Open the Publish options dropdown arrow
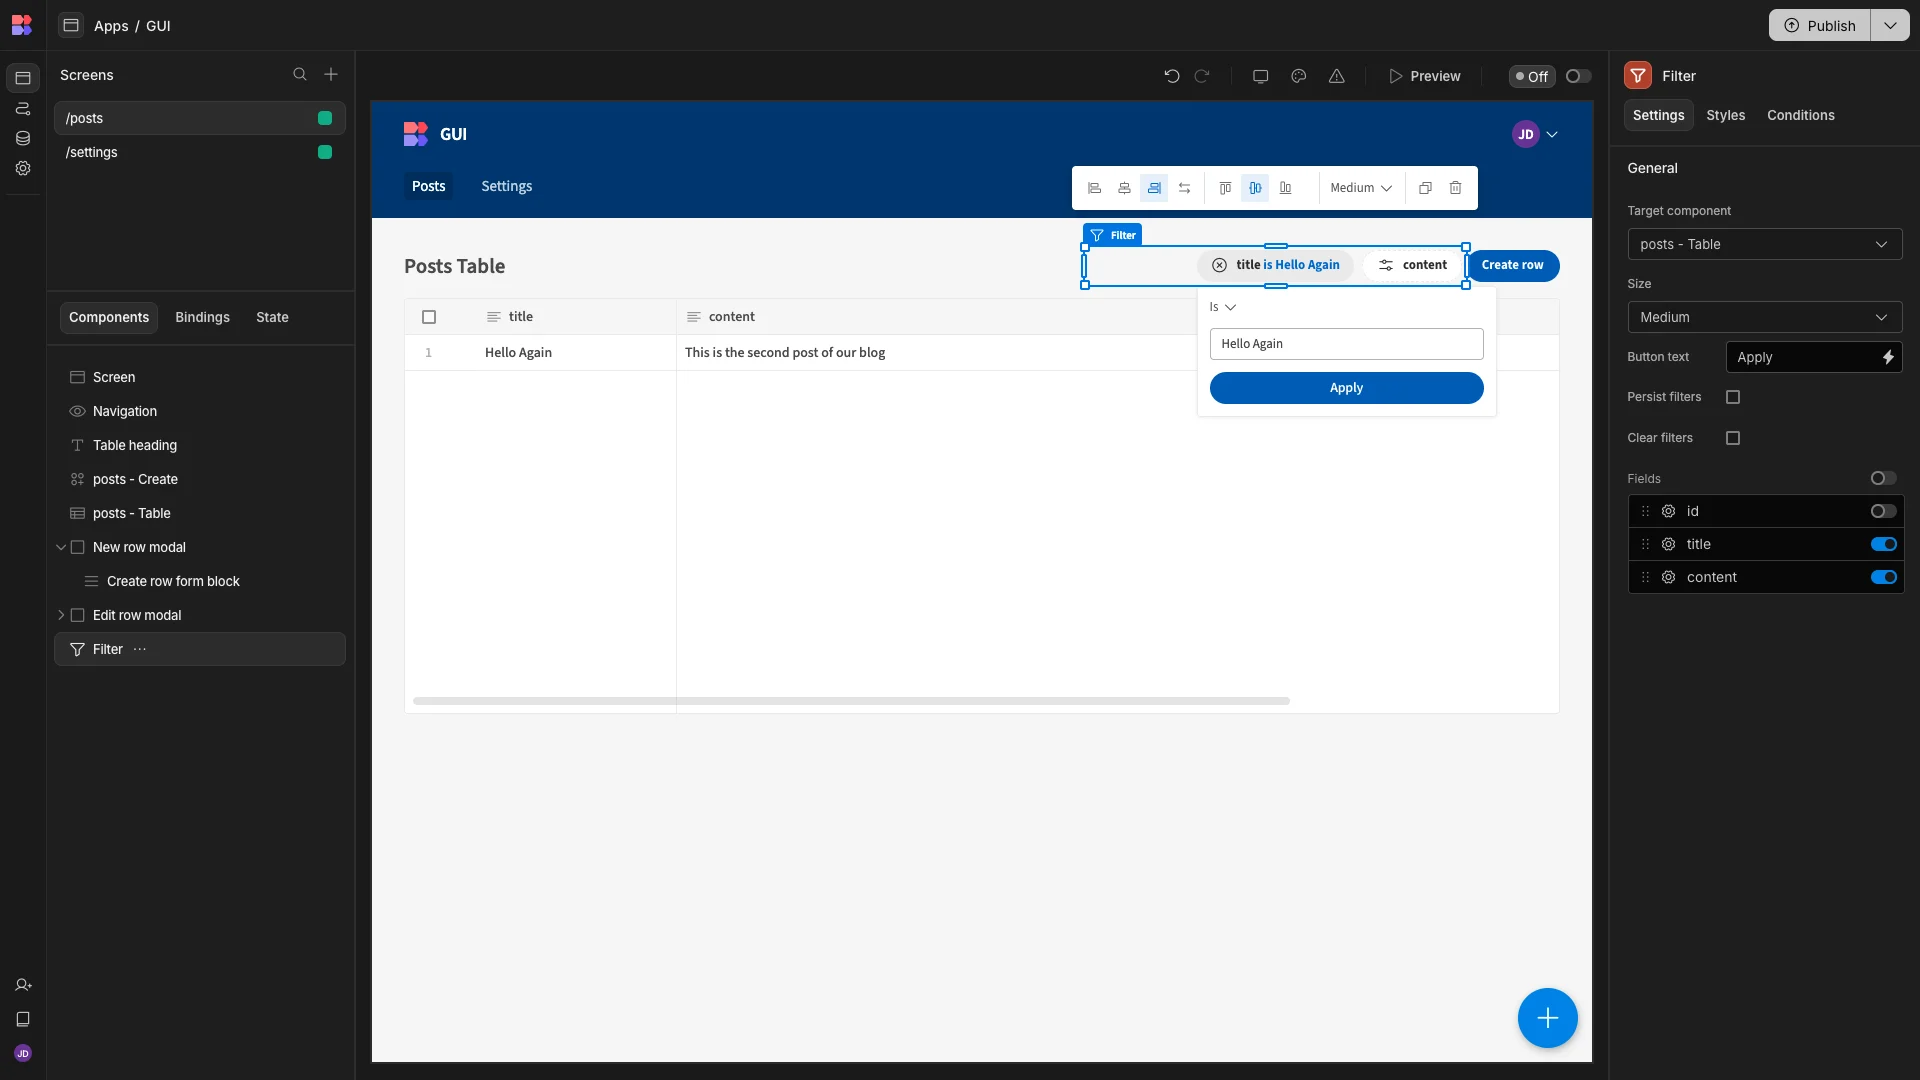The height and width of the screenshot is (1080, 1920). point(1890,25)
